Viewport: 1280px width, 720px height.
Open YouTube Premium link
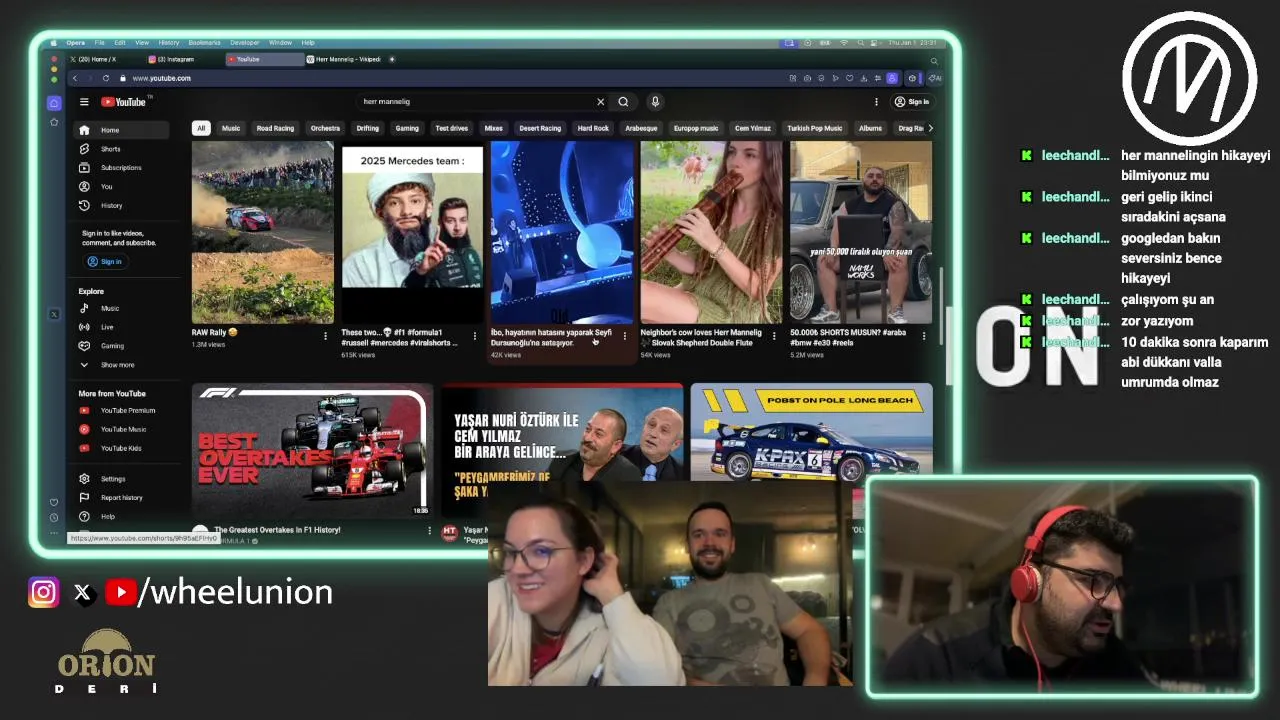(120, 411)
